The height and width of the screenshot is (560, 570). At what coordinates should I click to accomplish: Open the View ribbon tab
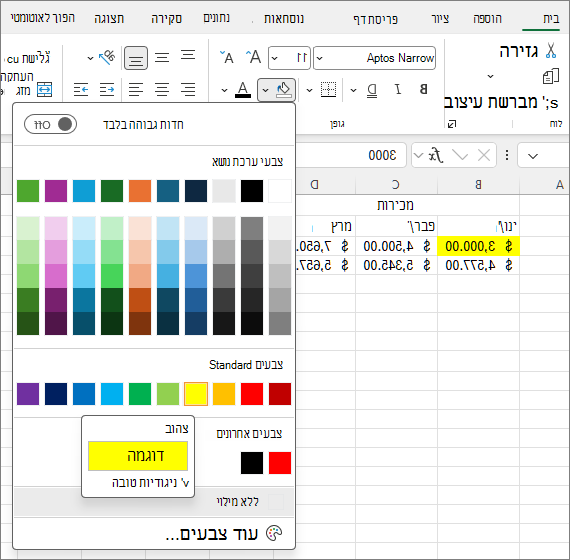pyautogui.click(x=109, y=18)
